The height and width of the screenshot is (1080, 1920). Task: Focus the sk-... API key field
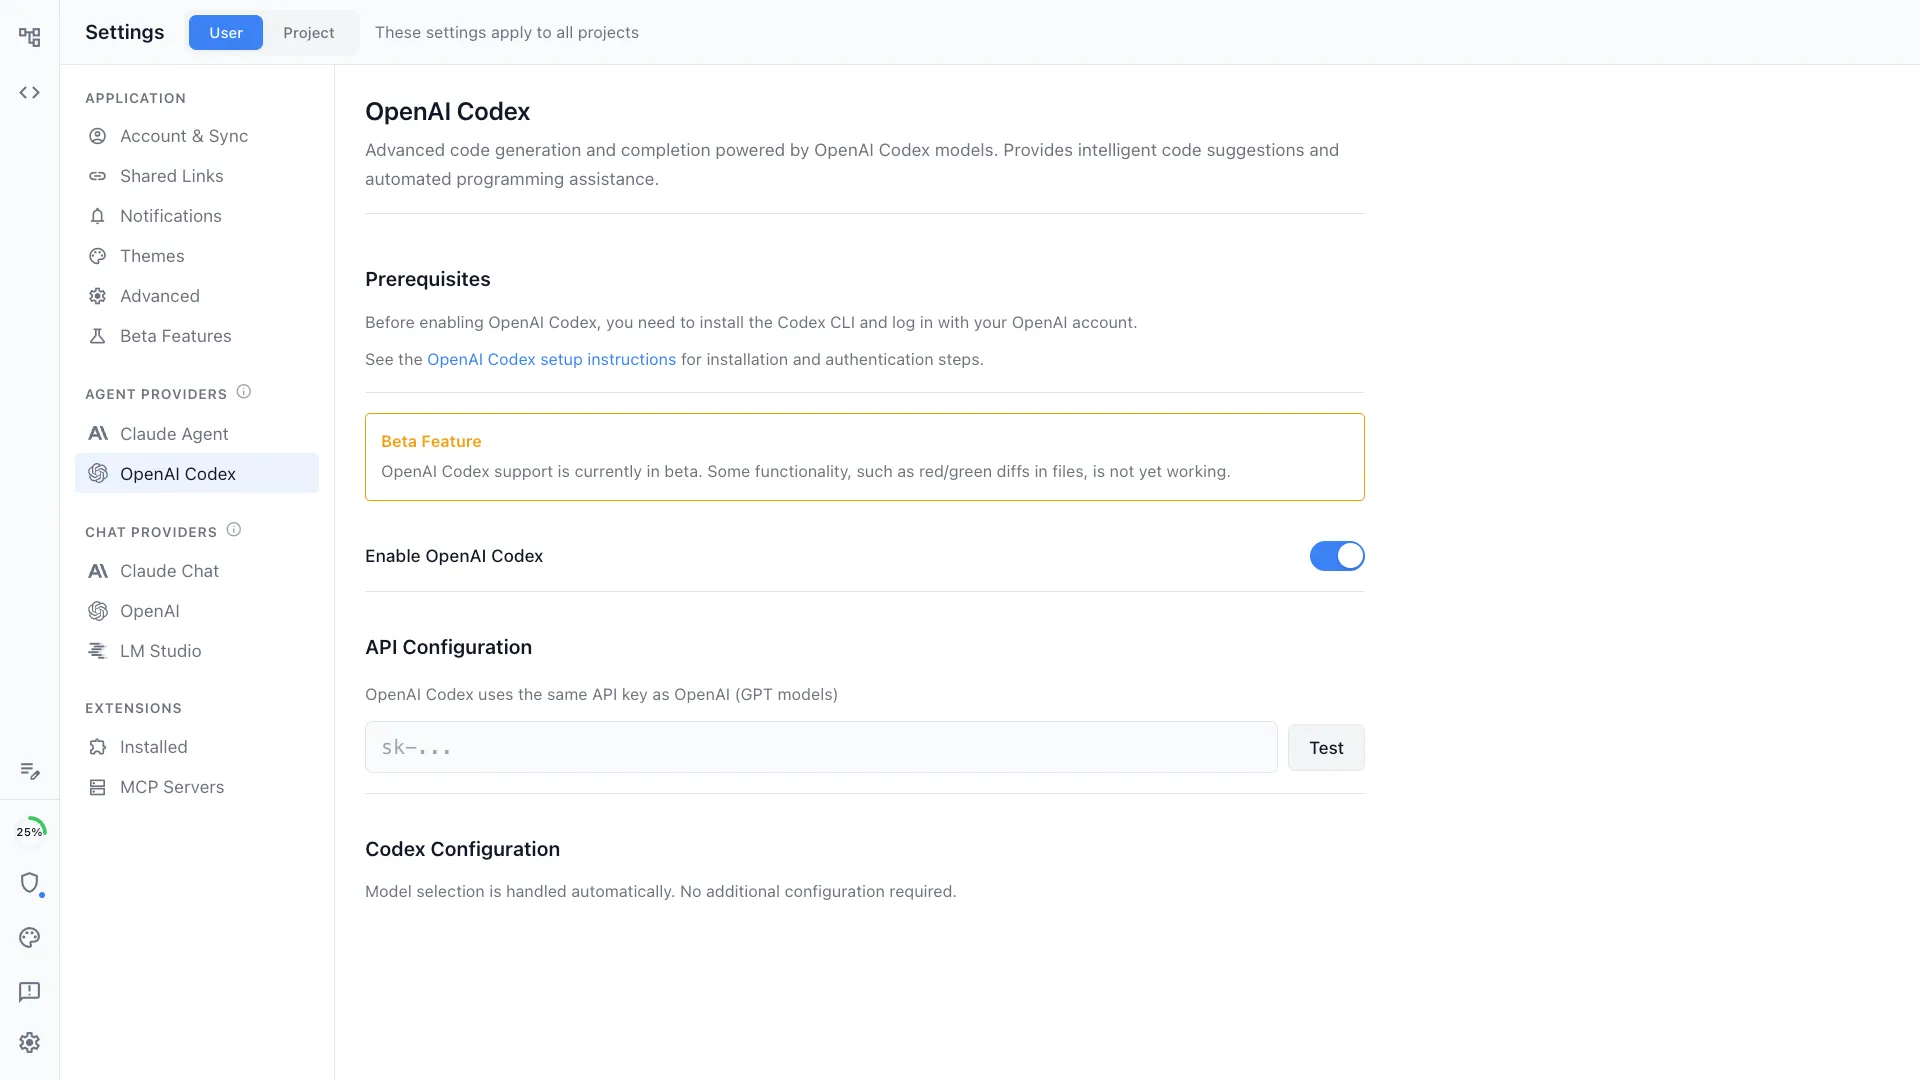tap(820, 748)
